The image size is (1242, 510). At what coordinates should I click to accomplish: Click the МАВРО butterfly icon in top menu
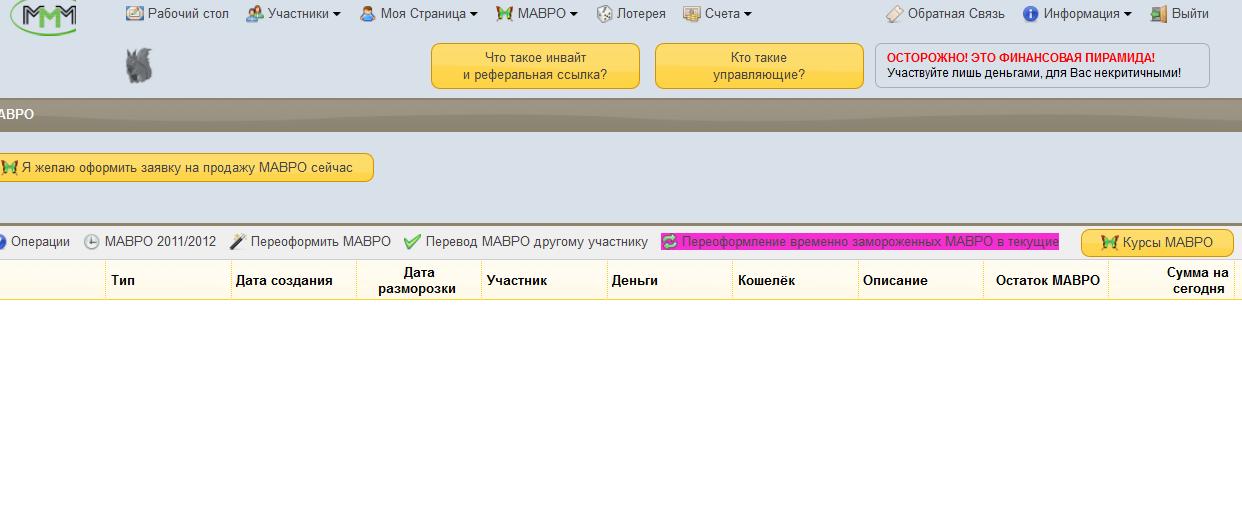(505, 14)
